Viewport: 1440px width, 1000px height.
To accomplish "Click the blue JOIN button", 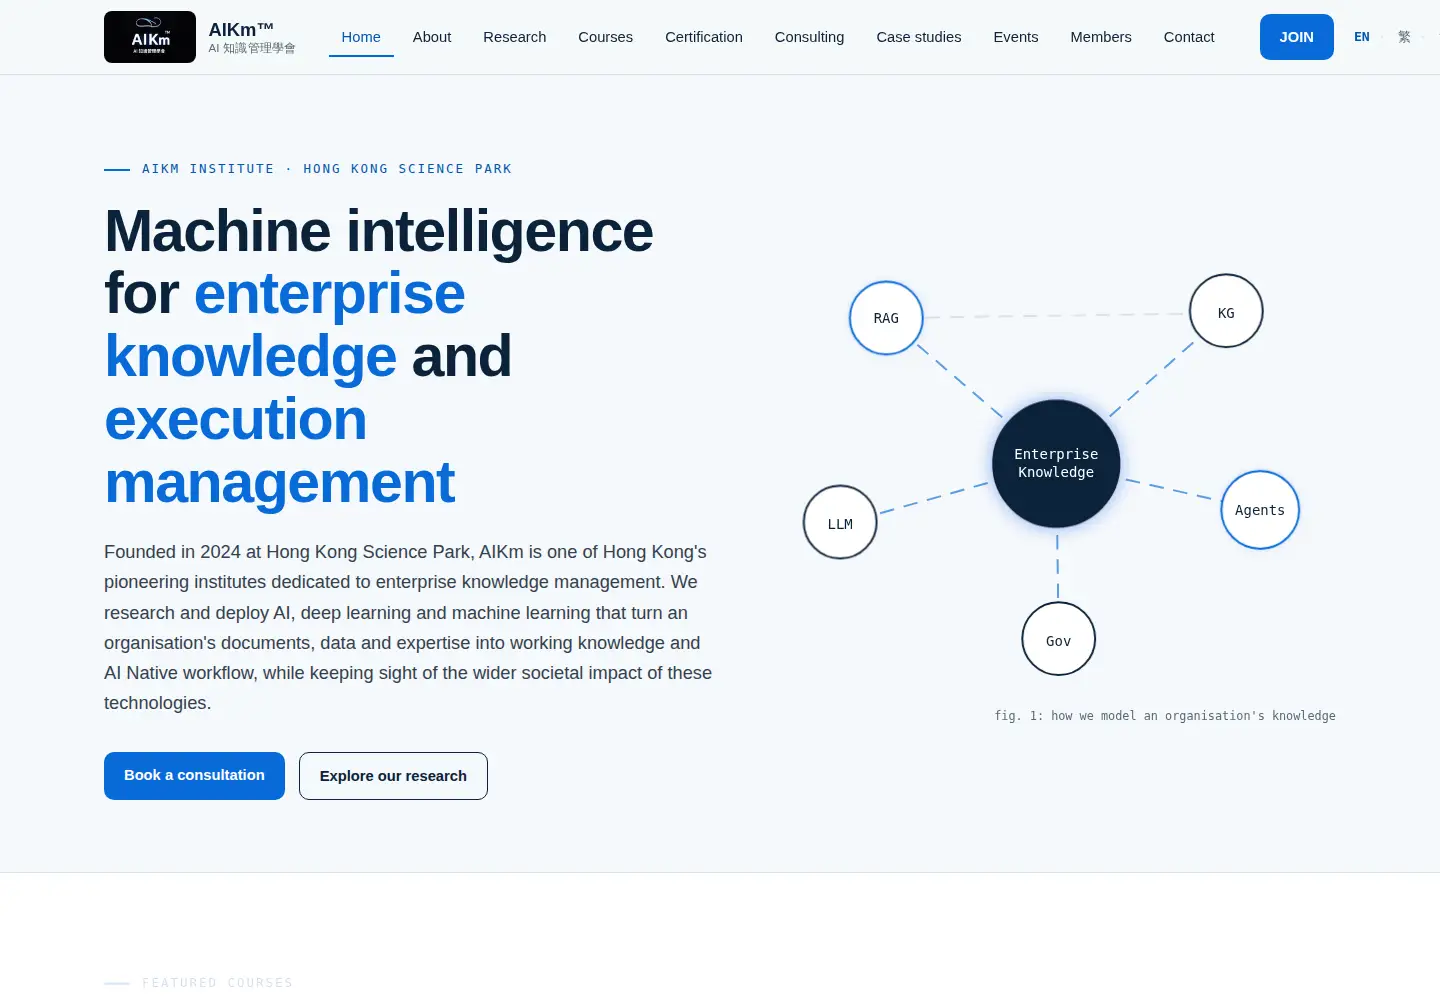I will tap(1297, 37).
